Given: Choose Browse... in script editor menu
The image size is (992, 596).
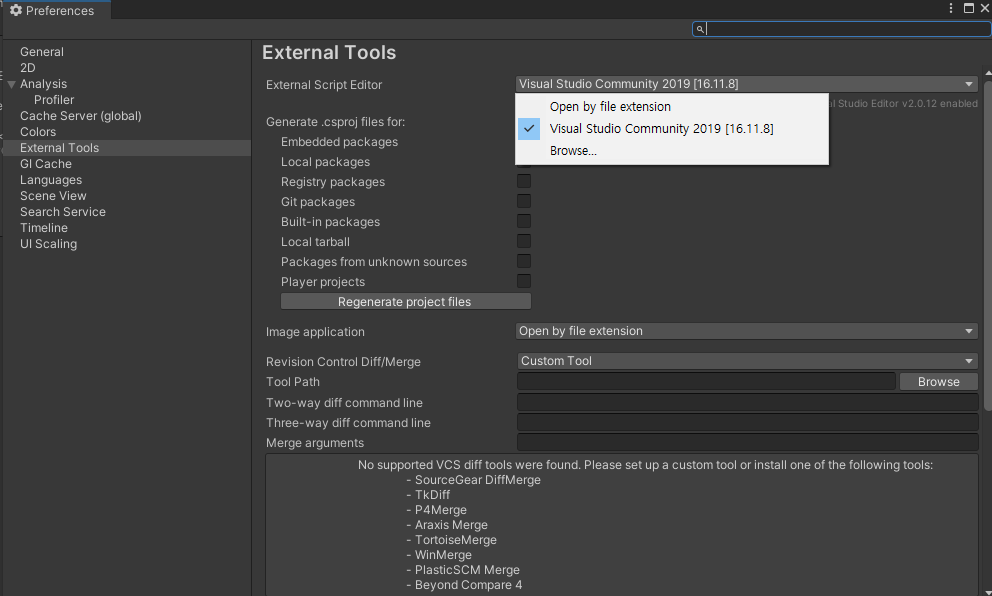Looking at the screenshot, I should [x=672, y=151].
